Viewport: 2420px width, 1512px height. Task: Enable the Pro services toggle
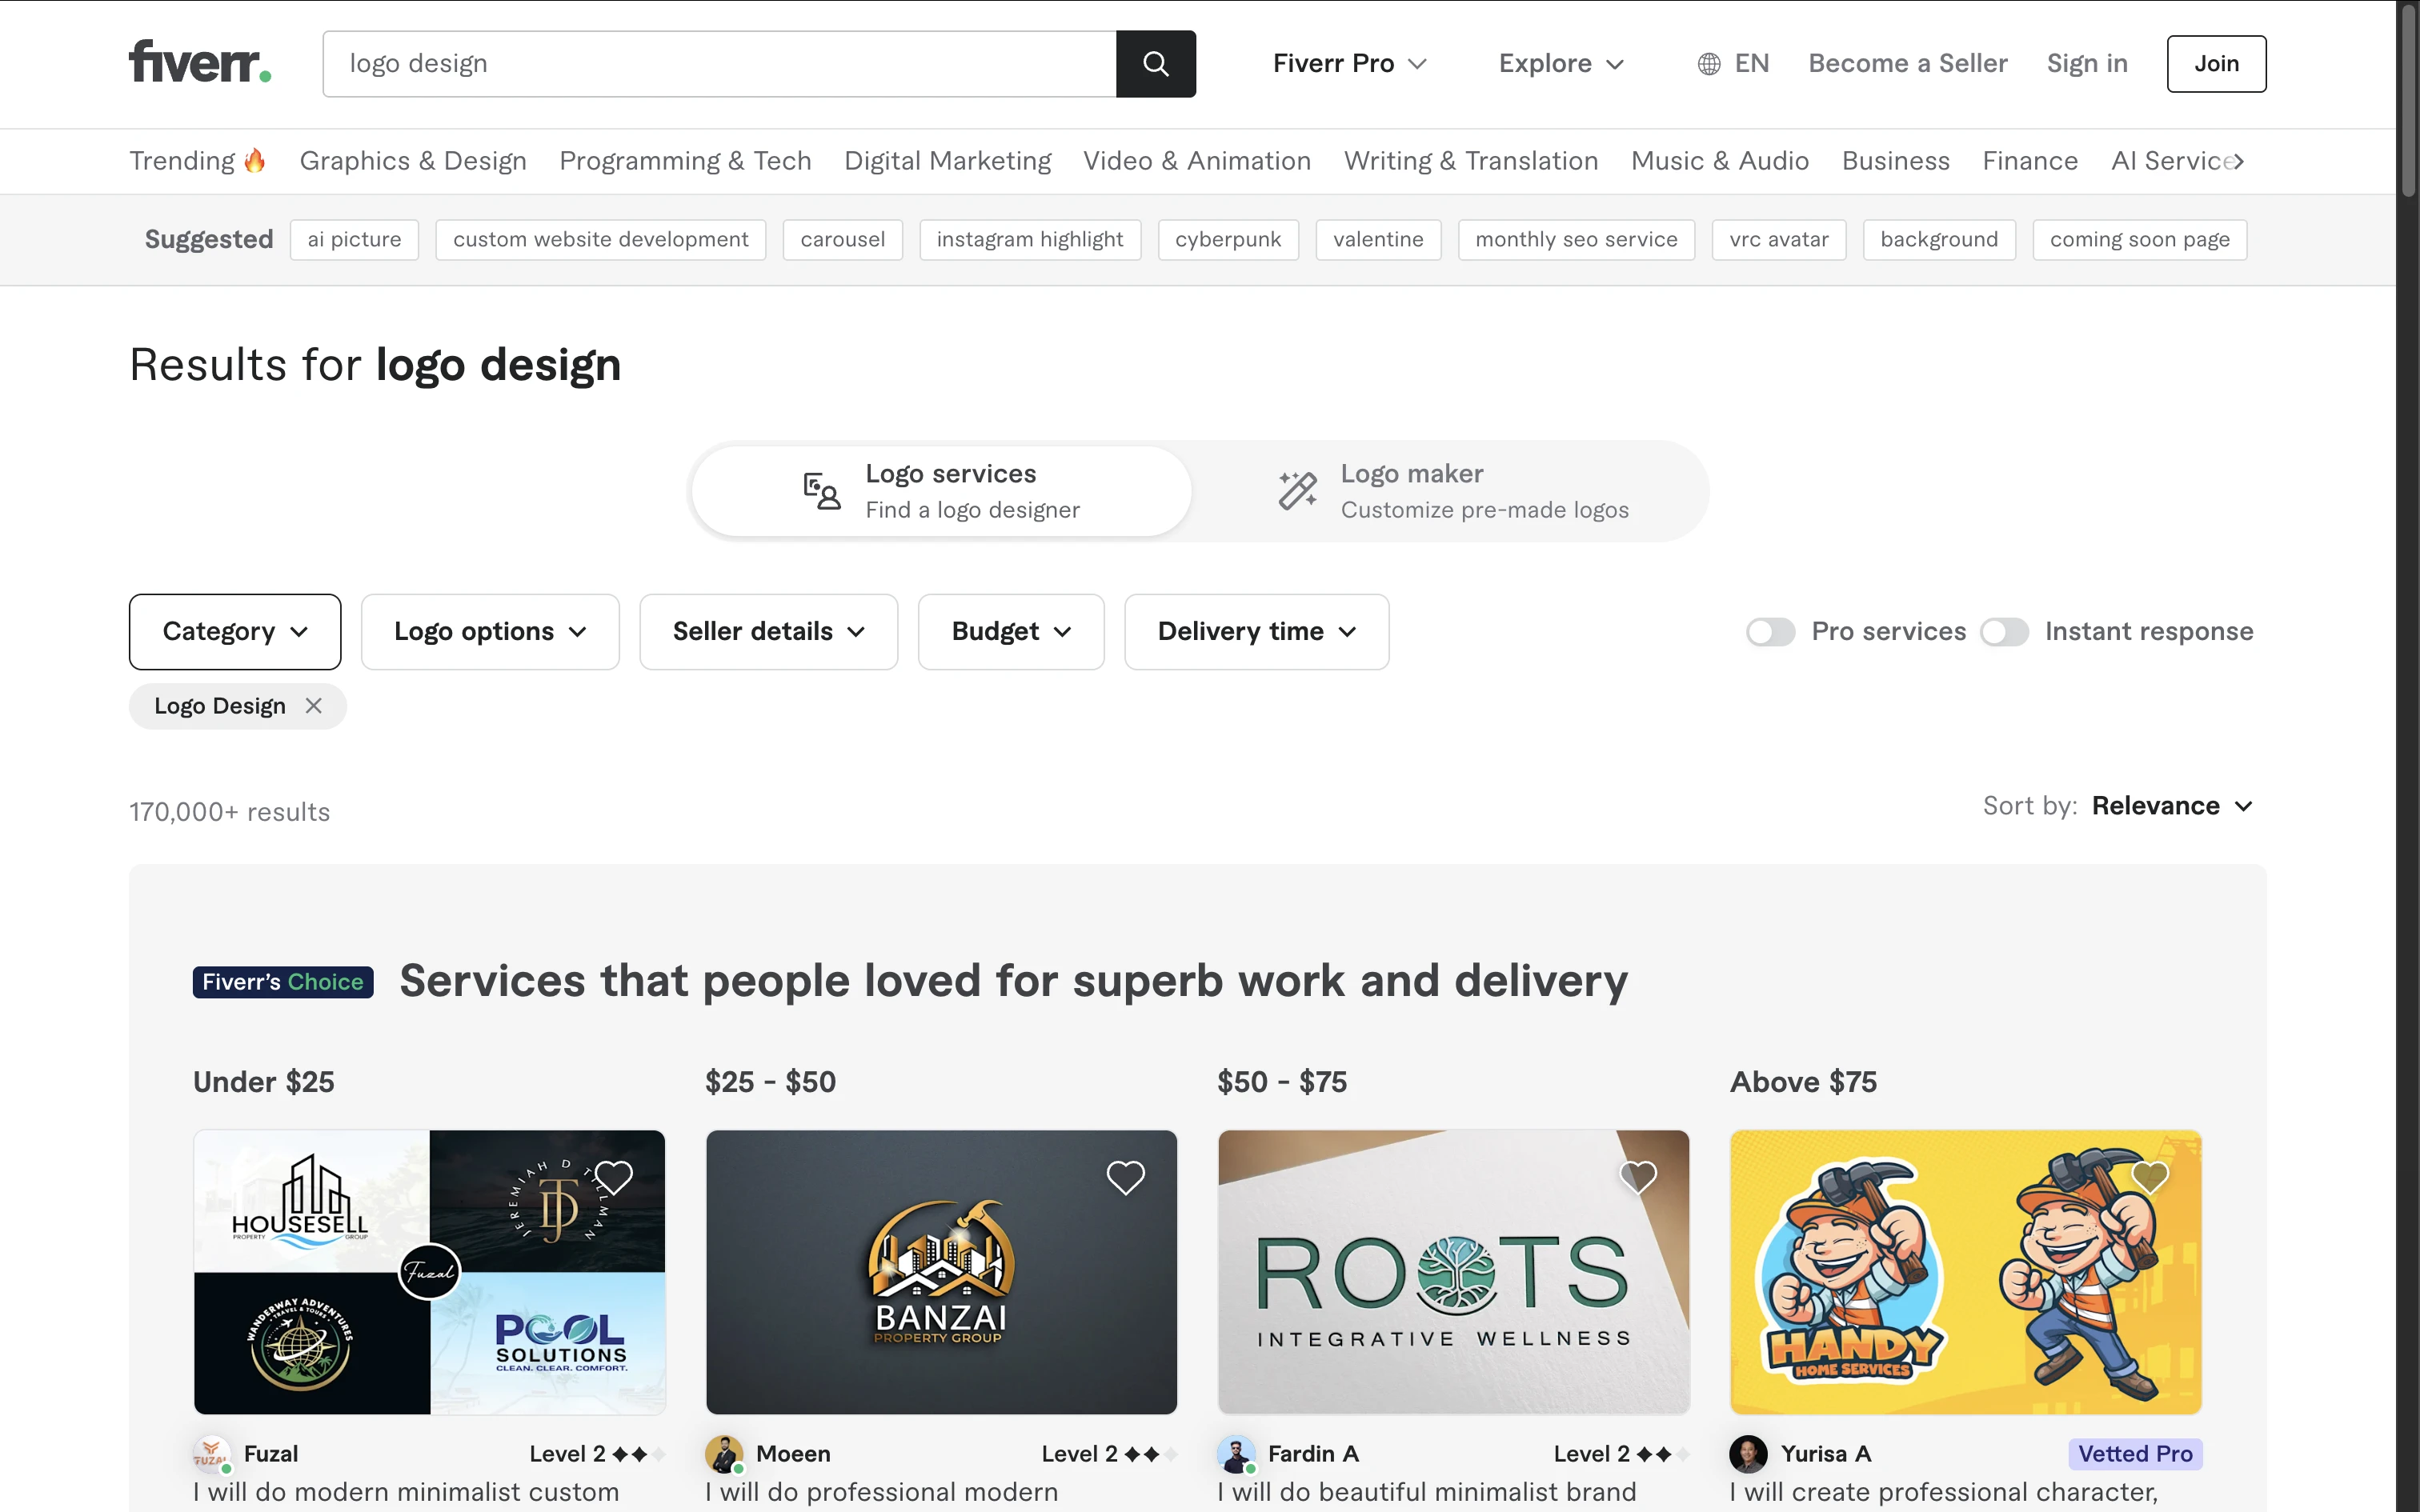point(1770,631)
